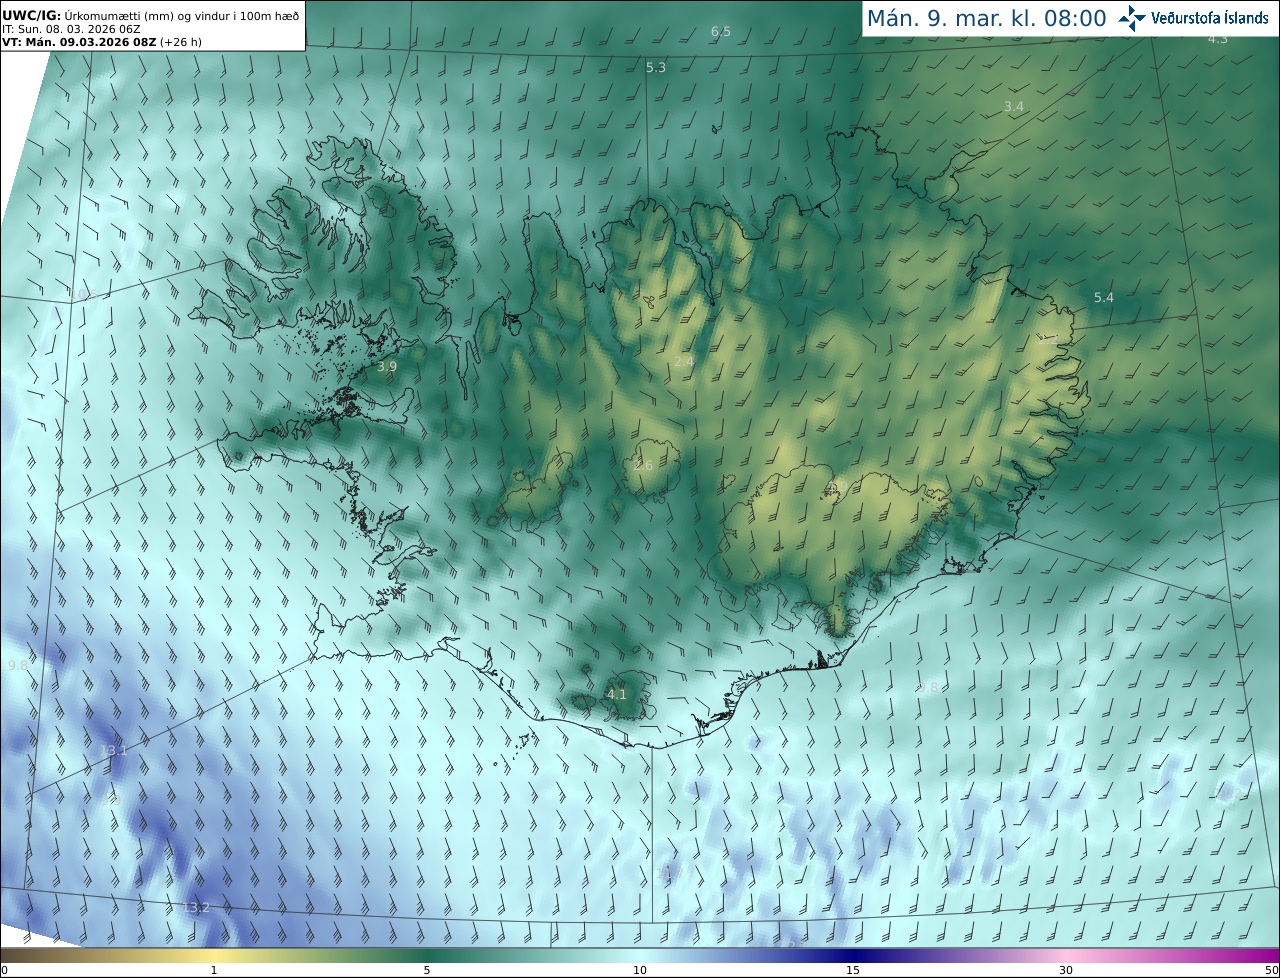
Task: Click the 6.5 value label on the map
Action: (x=721, y=32)
